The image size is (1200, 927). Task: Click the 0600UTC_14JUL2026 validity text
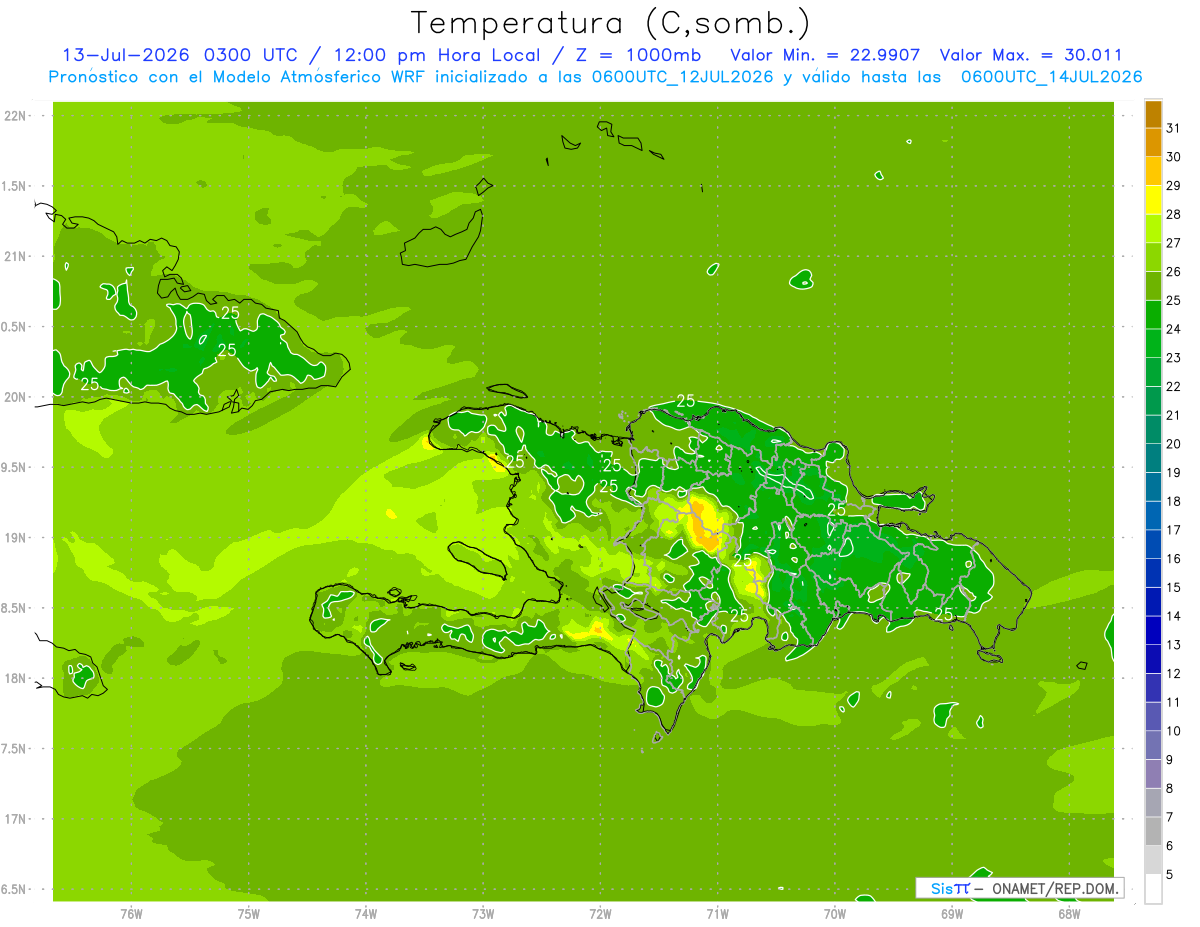click(x=1052, y=77)
